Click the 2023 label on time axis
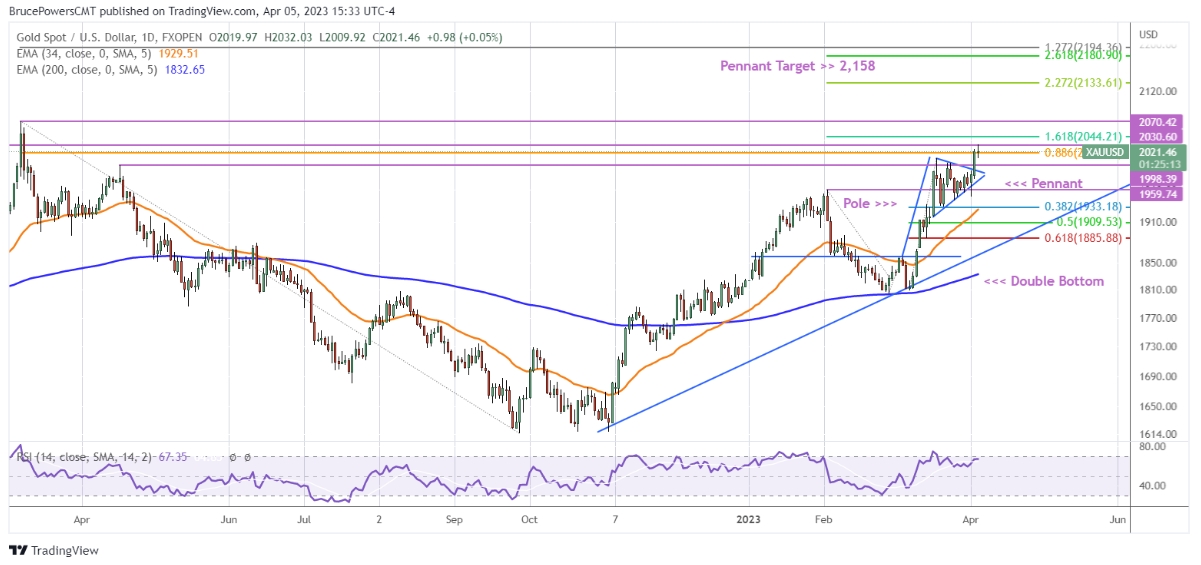The height and width of the screenshot is (565, 1201). coord(749,520)
